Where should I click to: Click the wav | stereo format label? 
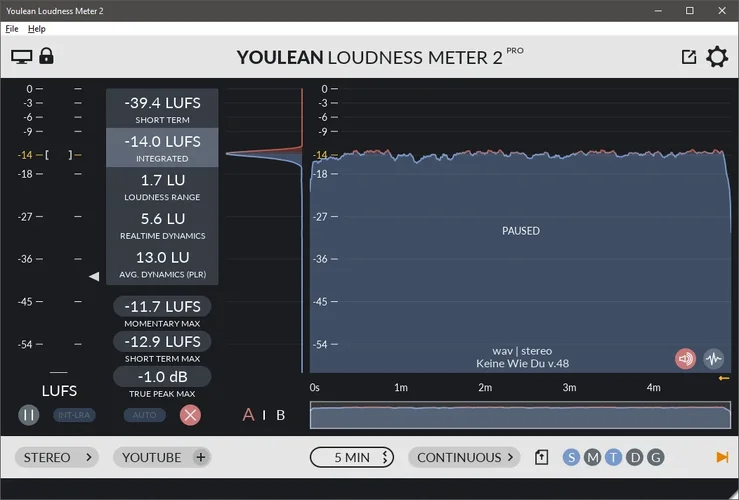(522, 351)
